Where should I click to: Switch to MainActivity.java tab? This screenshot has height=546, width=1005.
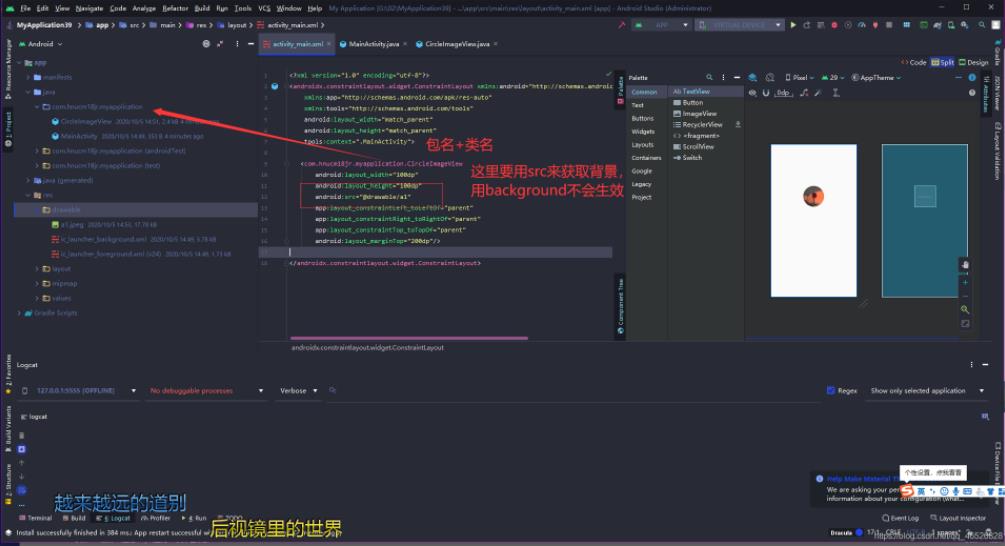(x=374, y=44)
